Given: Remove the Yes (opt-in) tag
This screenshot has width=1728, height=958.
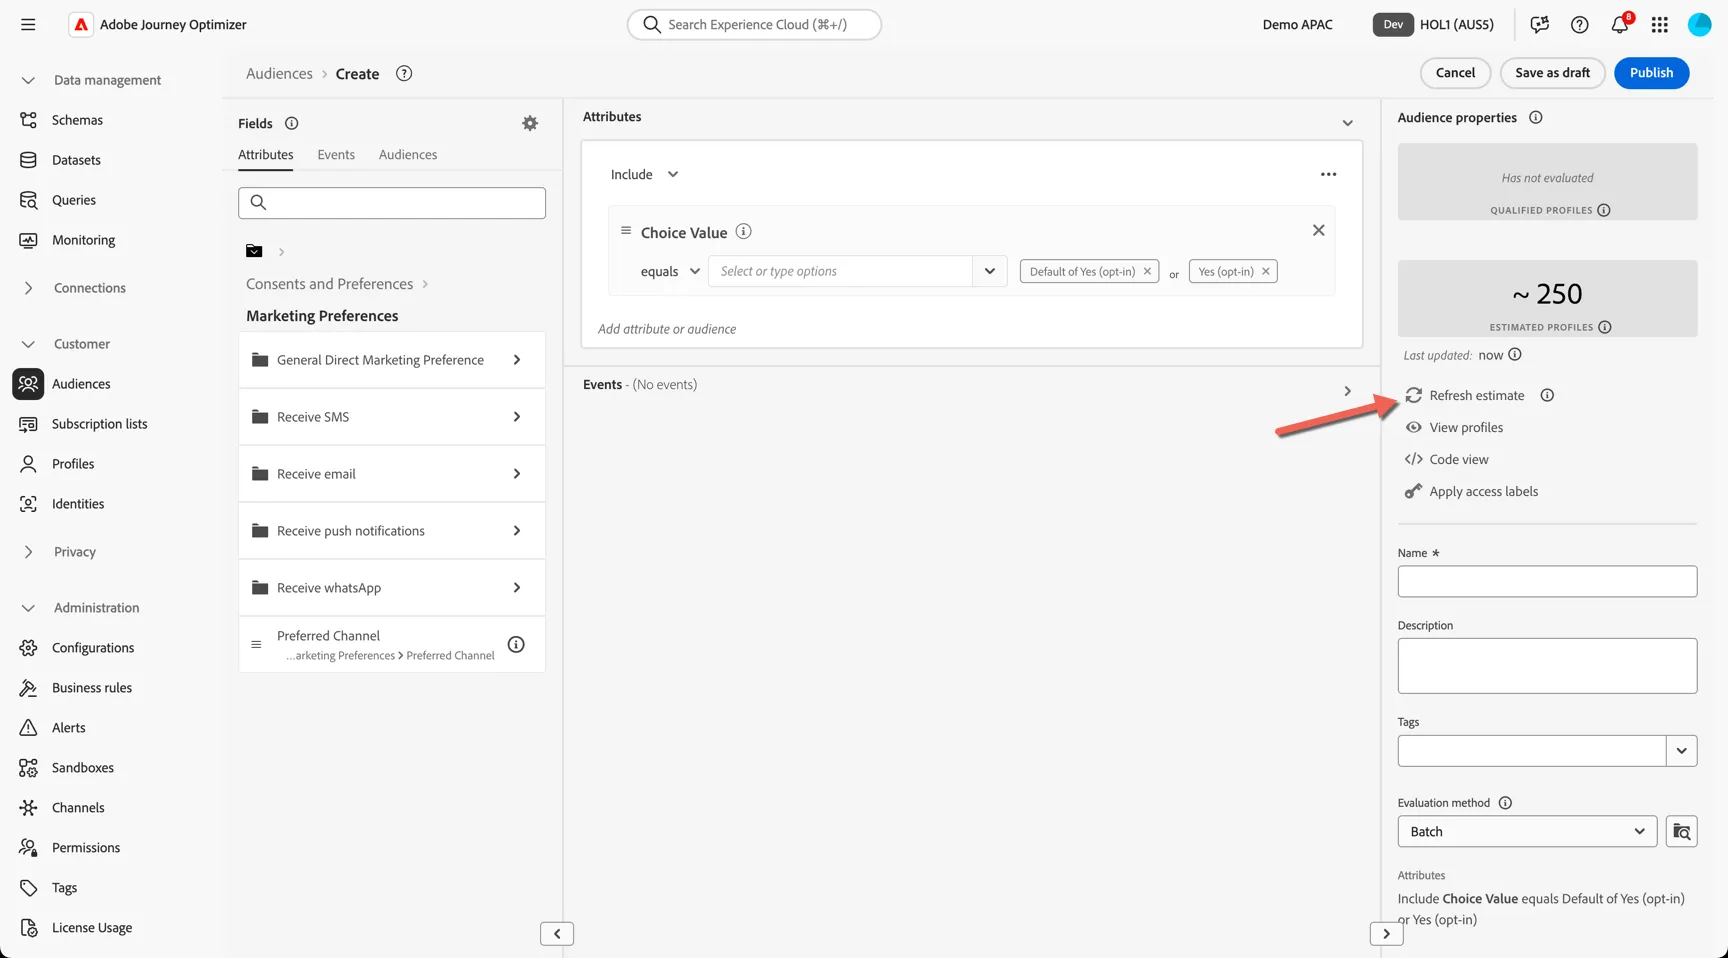Looking at the screenshot, I should coord(1265,271).
